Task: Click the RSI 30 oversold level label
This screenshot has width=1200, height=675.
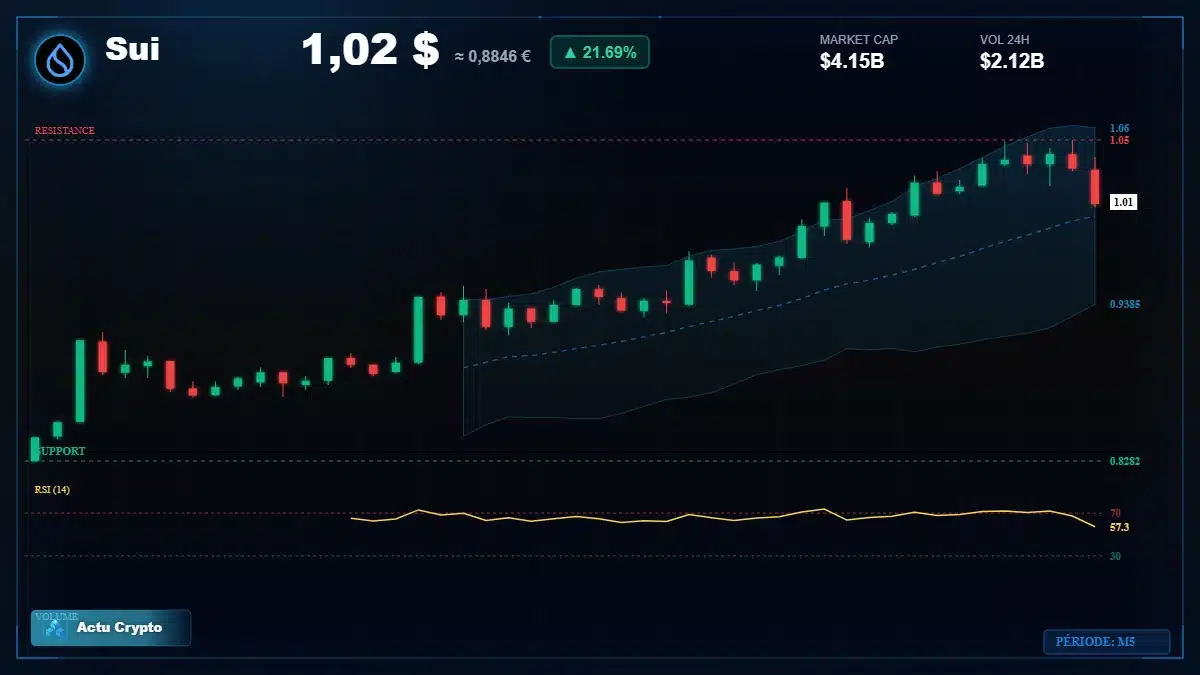Action: 1115,556
